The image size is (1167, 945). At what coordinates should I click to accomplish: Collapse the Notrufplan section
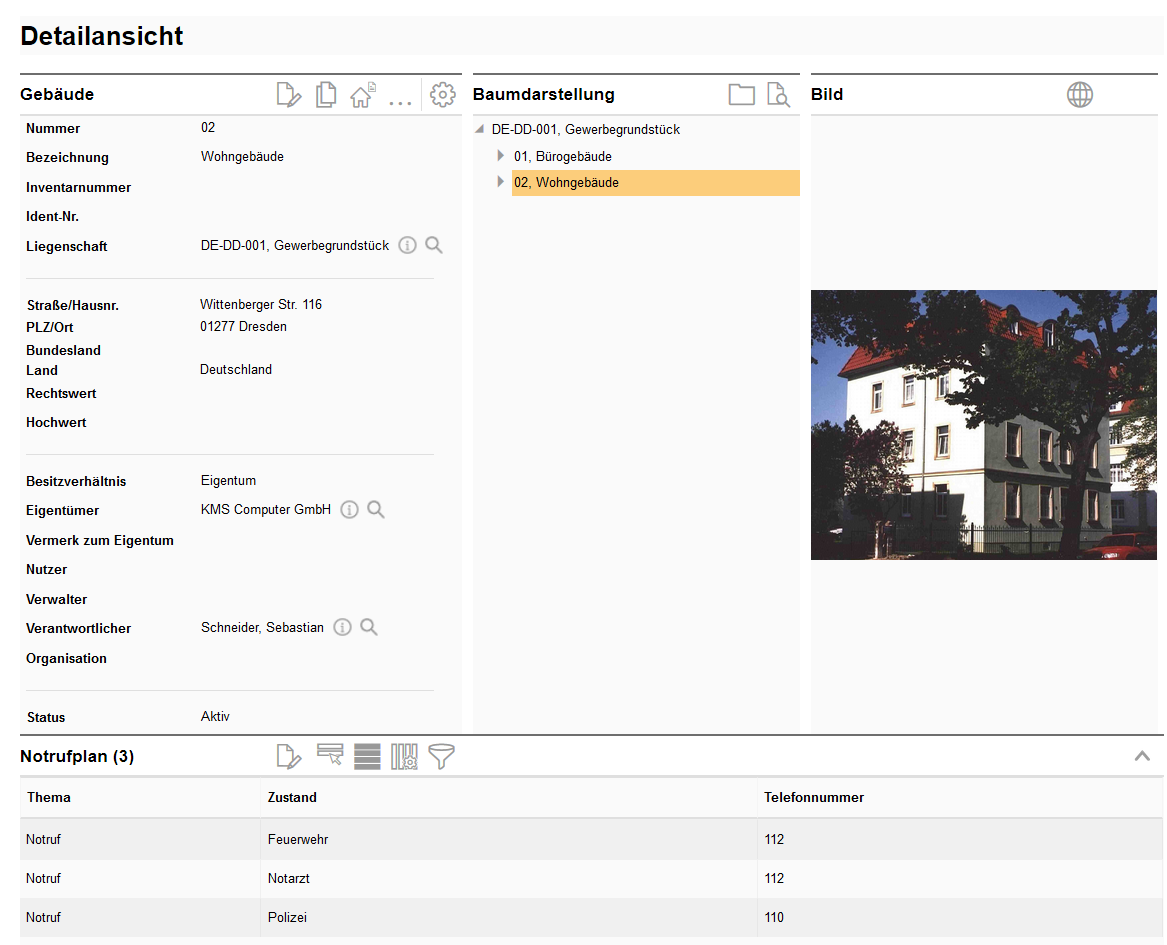(1142, 757)
